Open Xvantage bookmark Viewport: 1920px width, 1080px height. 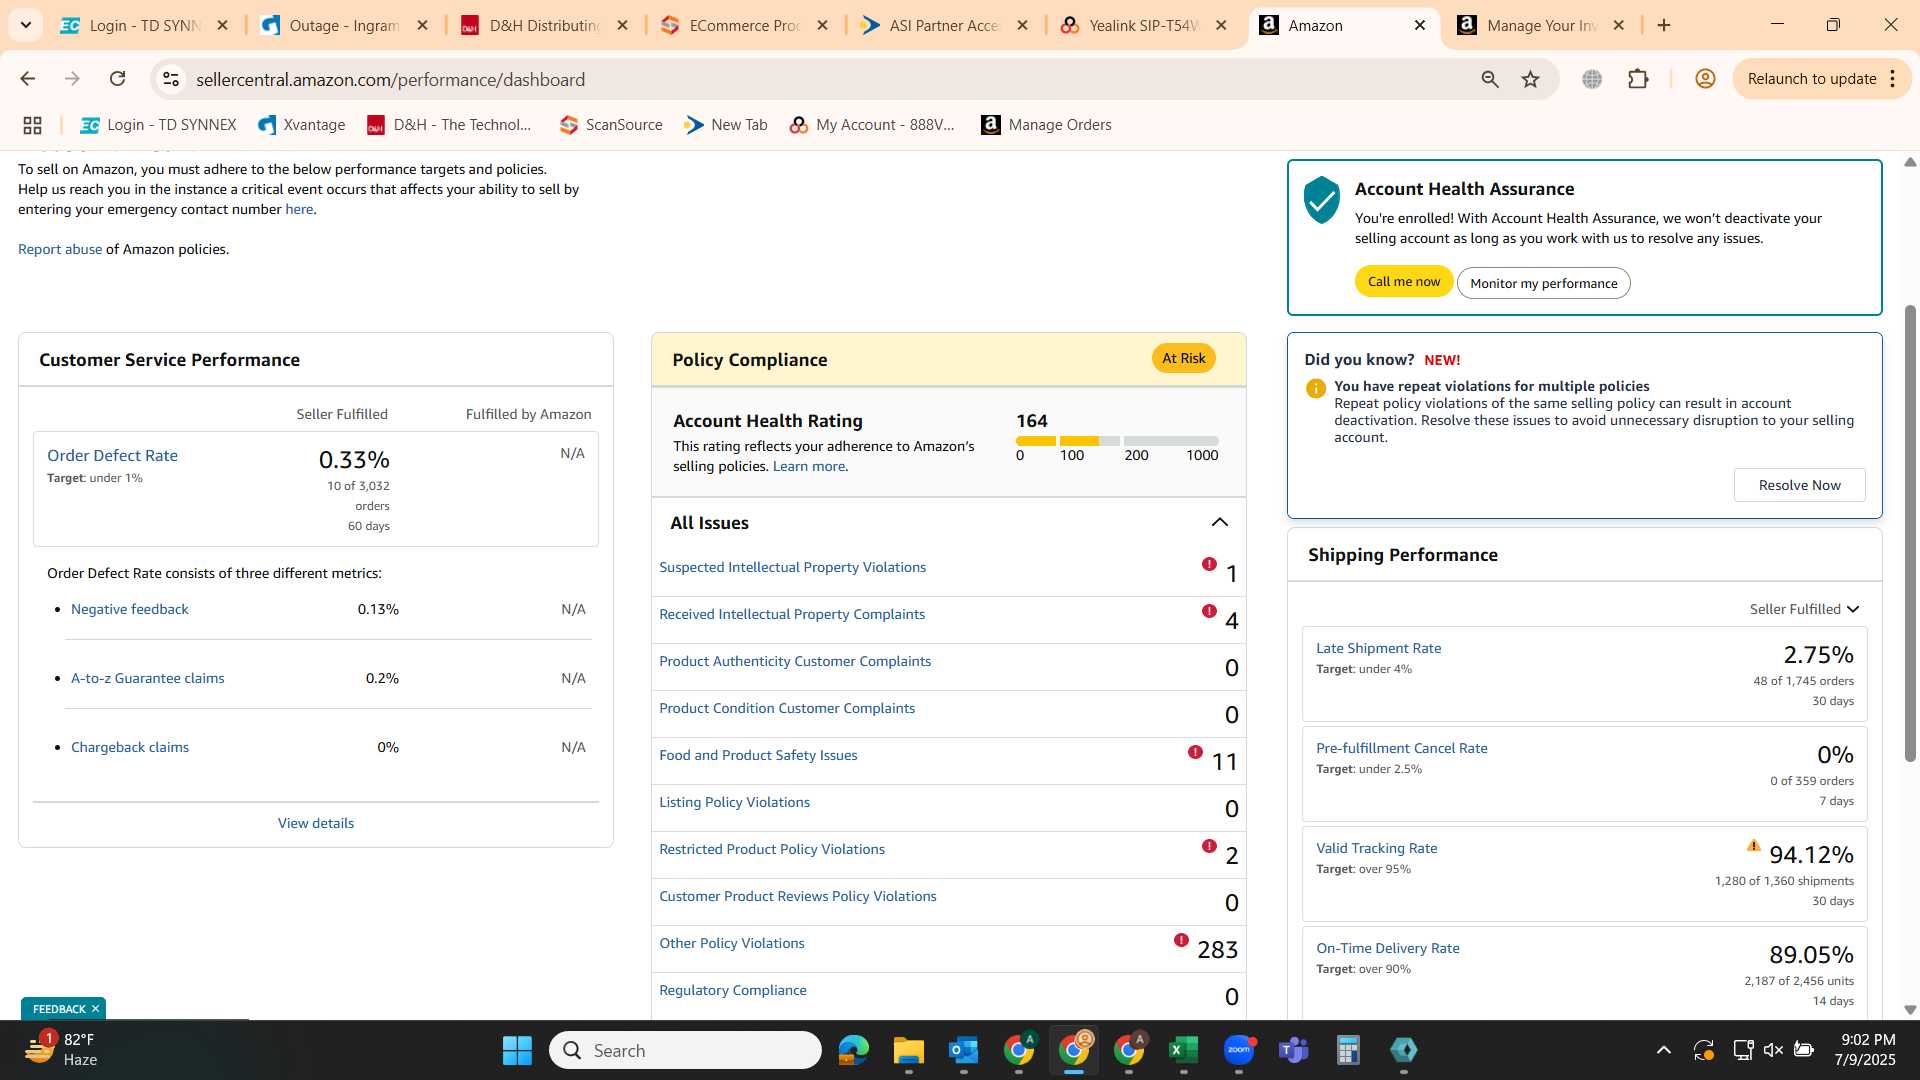pyautogui.click(x=301, y=125)
